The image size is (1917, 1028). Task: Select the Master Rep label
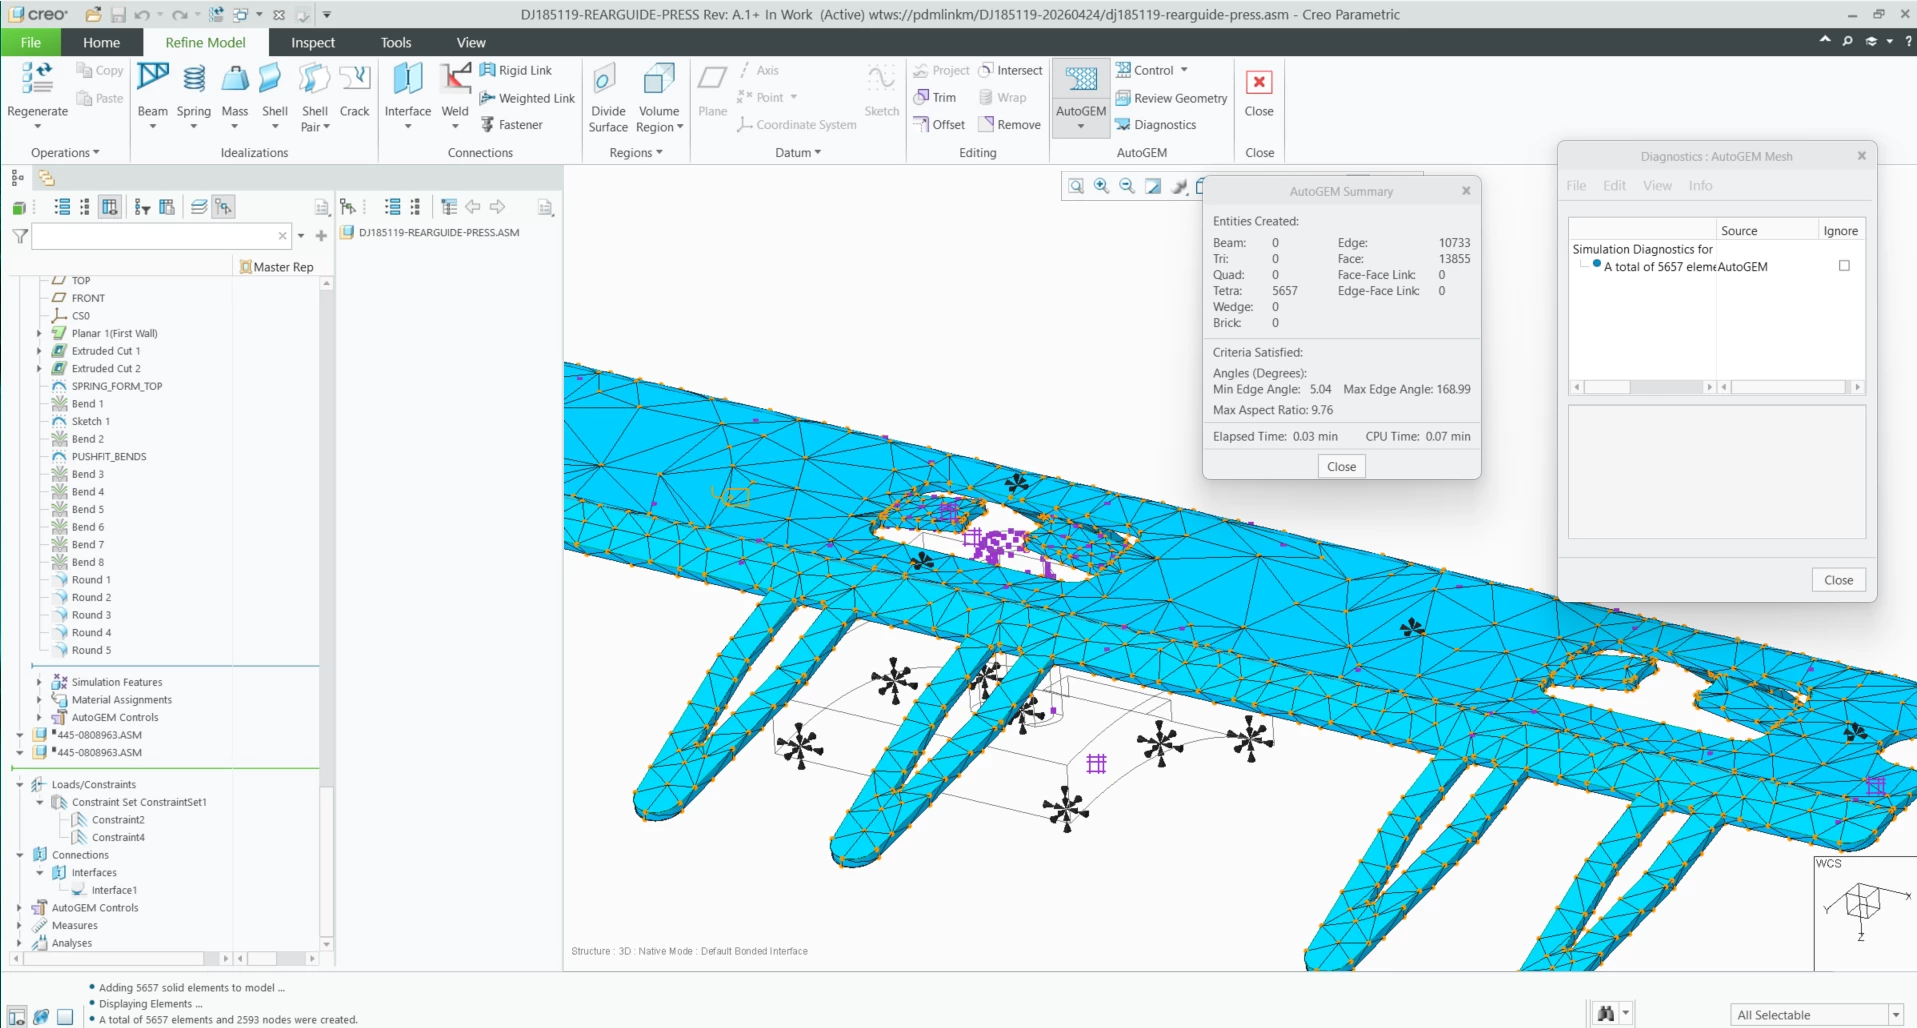click(x=283, y=267)
